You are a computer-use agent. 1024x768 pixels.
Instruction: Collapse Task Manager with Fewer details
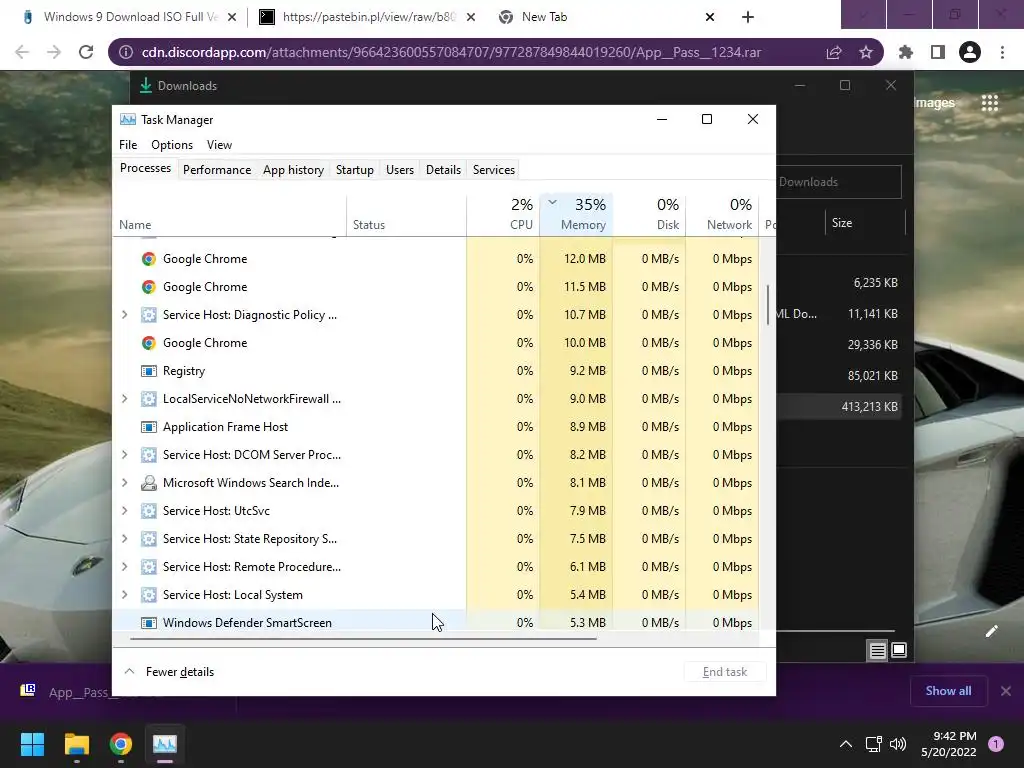[169, 672]
